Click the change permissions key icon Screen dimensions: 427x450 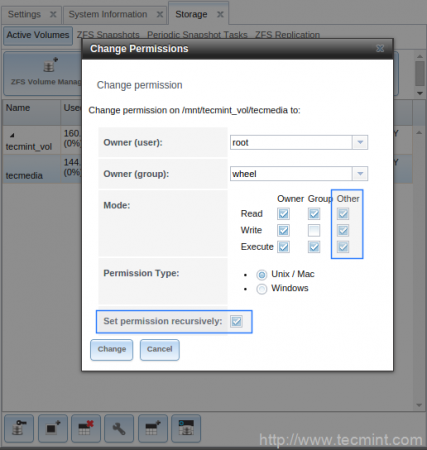click(x=19, y=428)
